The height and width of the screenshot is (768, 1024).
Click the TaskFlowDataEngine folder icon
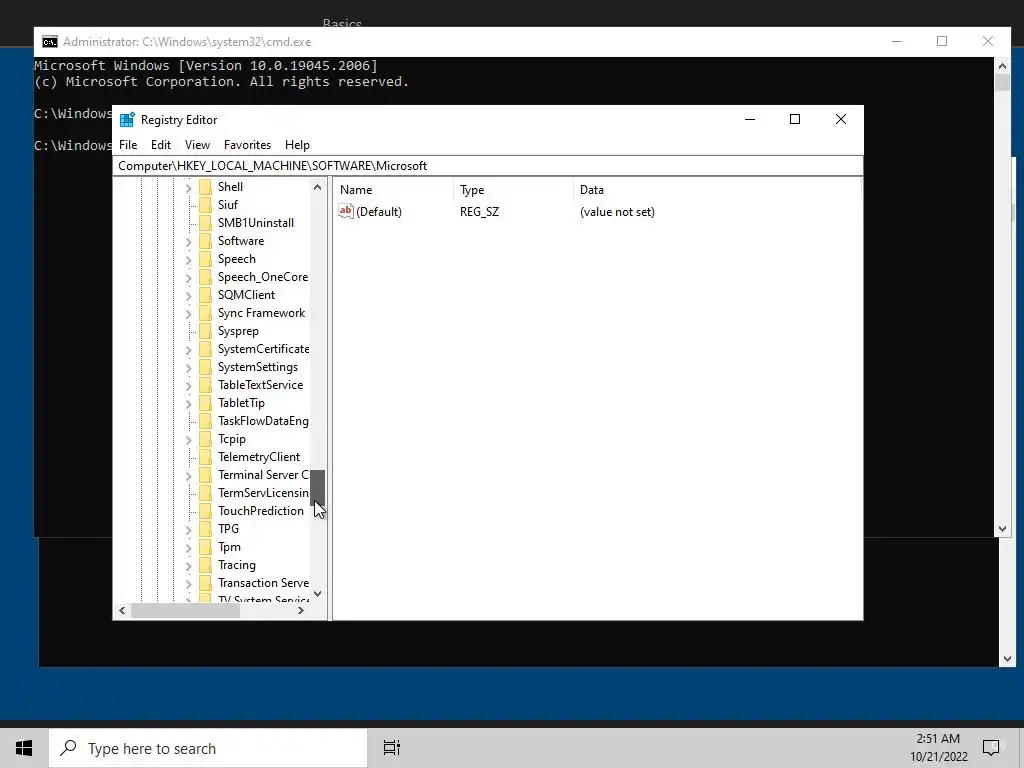(x=205, y=421)
